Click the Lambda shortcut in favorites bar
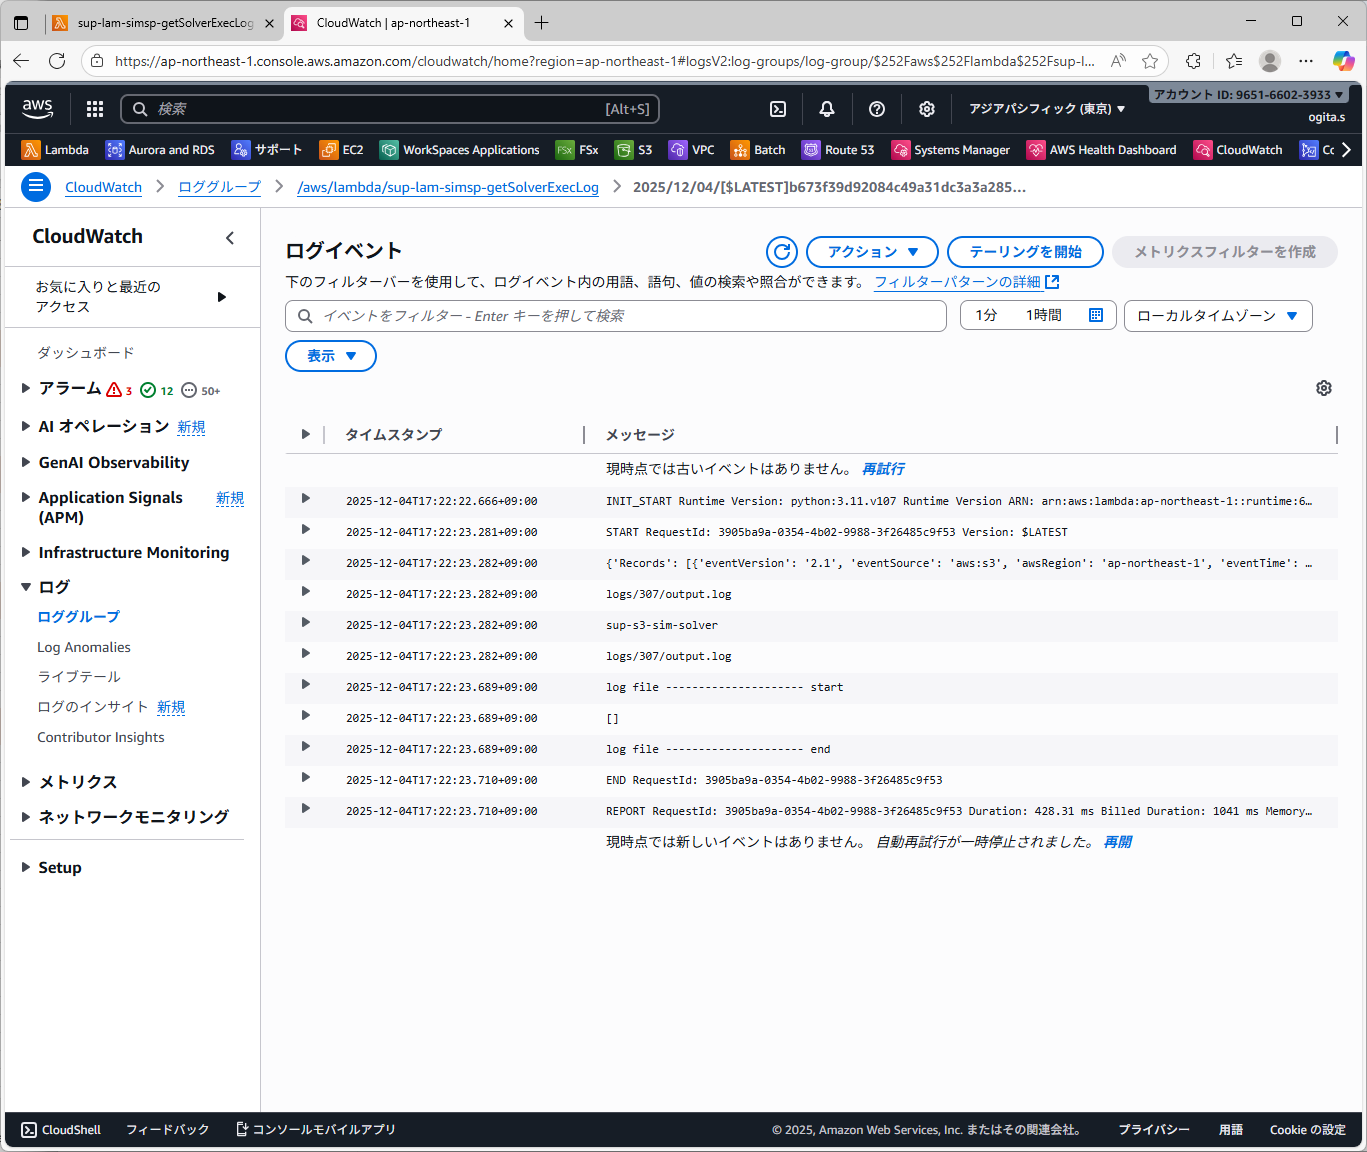1367x1152 pixels. 56,150
